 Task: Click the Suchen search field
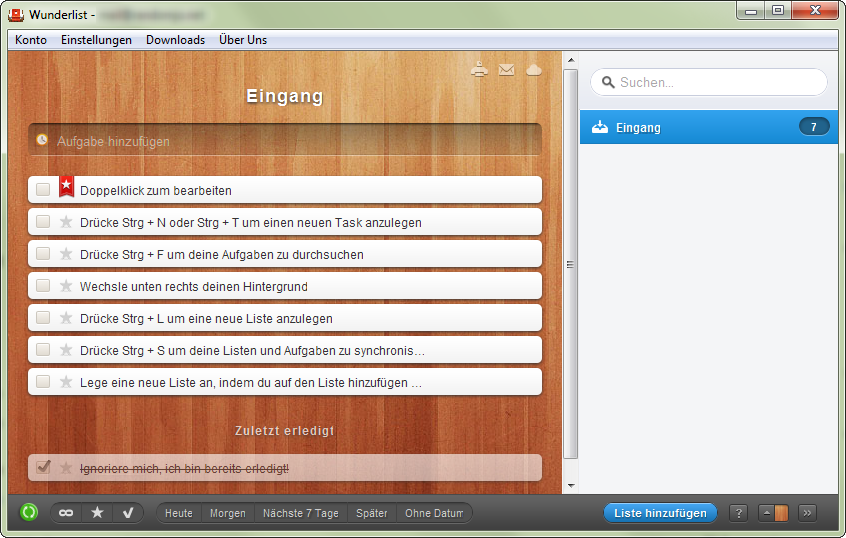pyautogui.click(x=708, y=82)
